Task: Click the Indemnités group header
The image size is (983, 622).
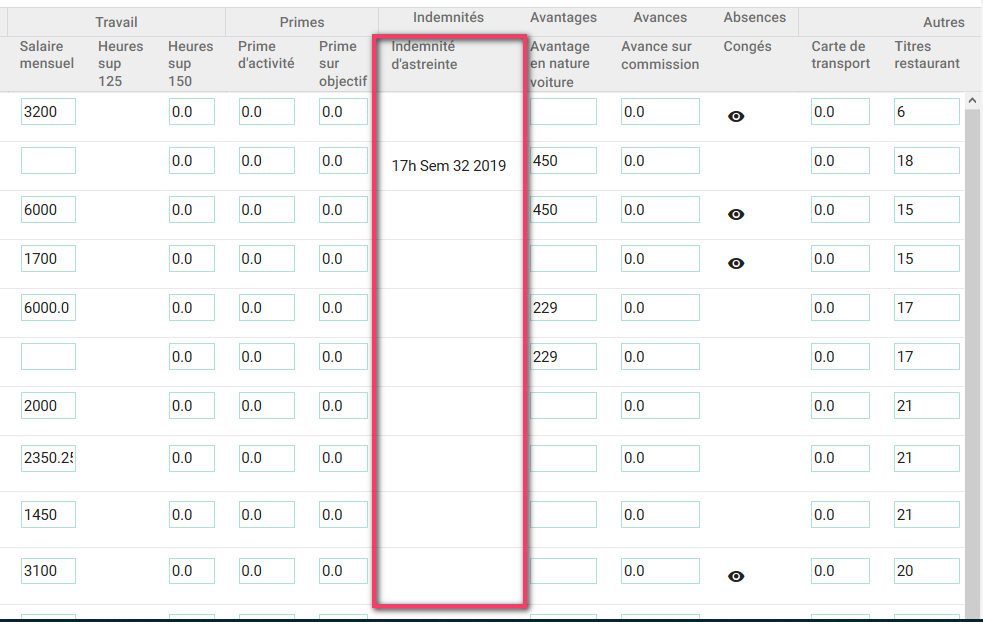Action: point(448,18)
